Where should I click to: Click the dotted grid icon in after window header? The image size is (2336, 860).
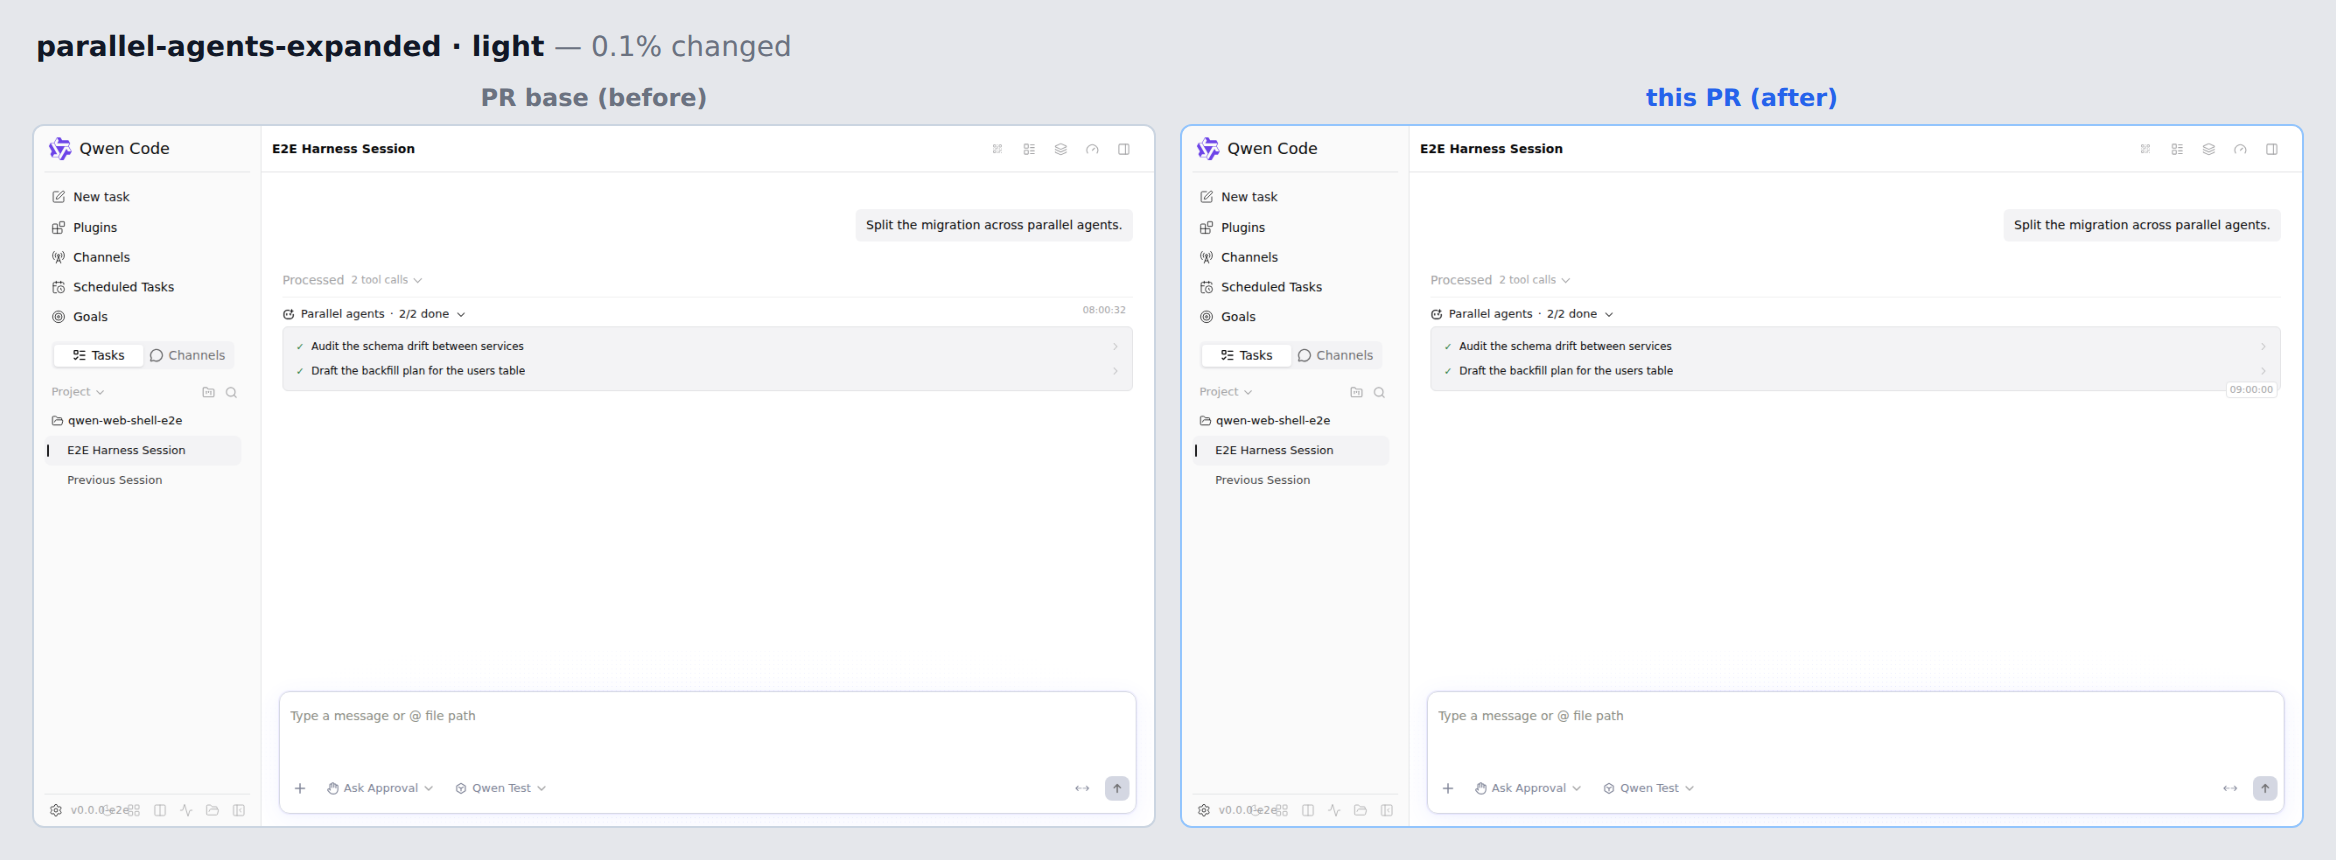coord(2145,149)
